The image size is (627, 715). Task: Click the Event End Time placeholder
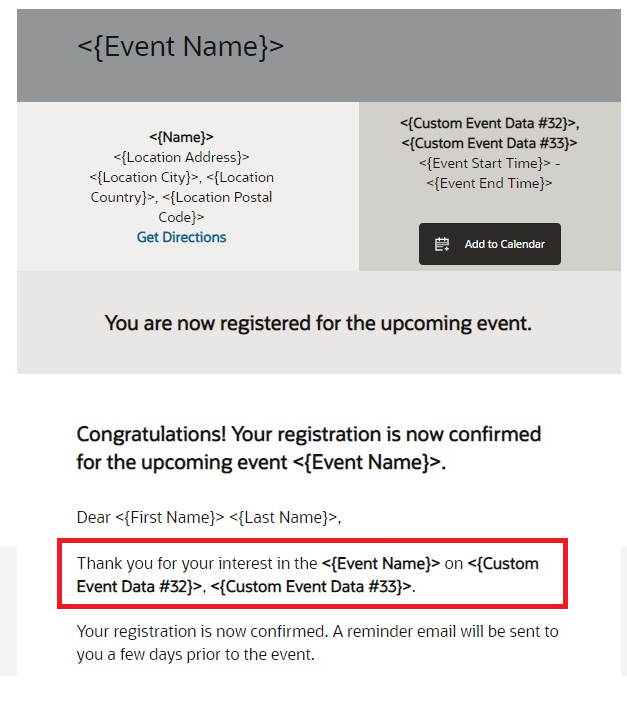click(x=489, y=183)
